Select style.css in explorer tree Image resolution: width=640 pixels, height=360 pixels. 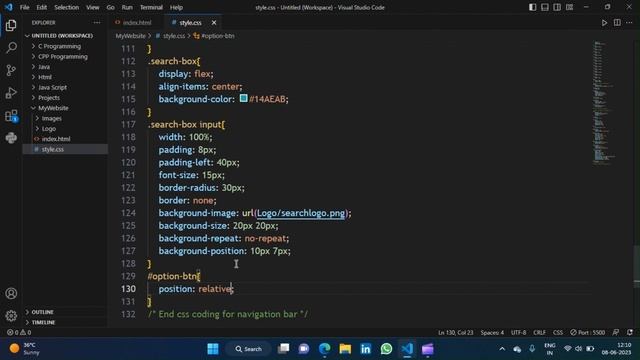tap(53, 149)
